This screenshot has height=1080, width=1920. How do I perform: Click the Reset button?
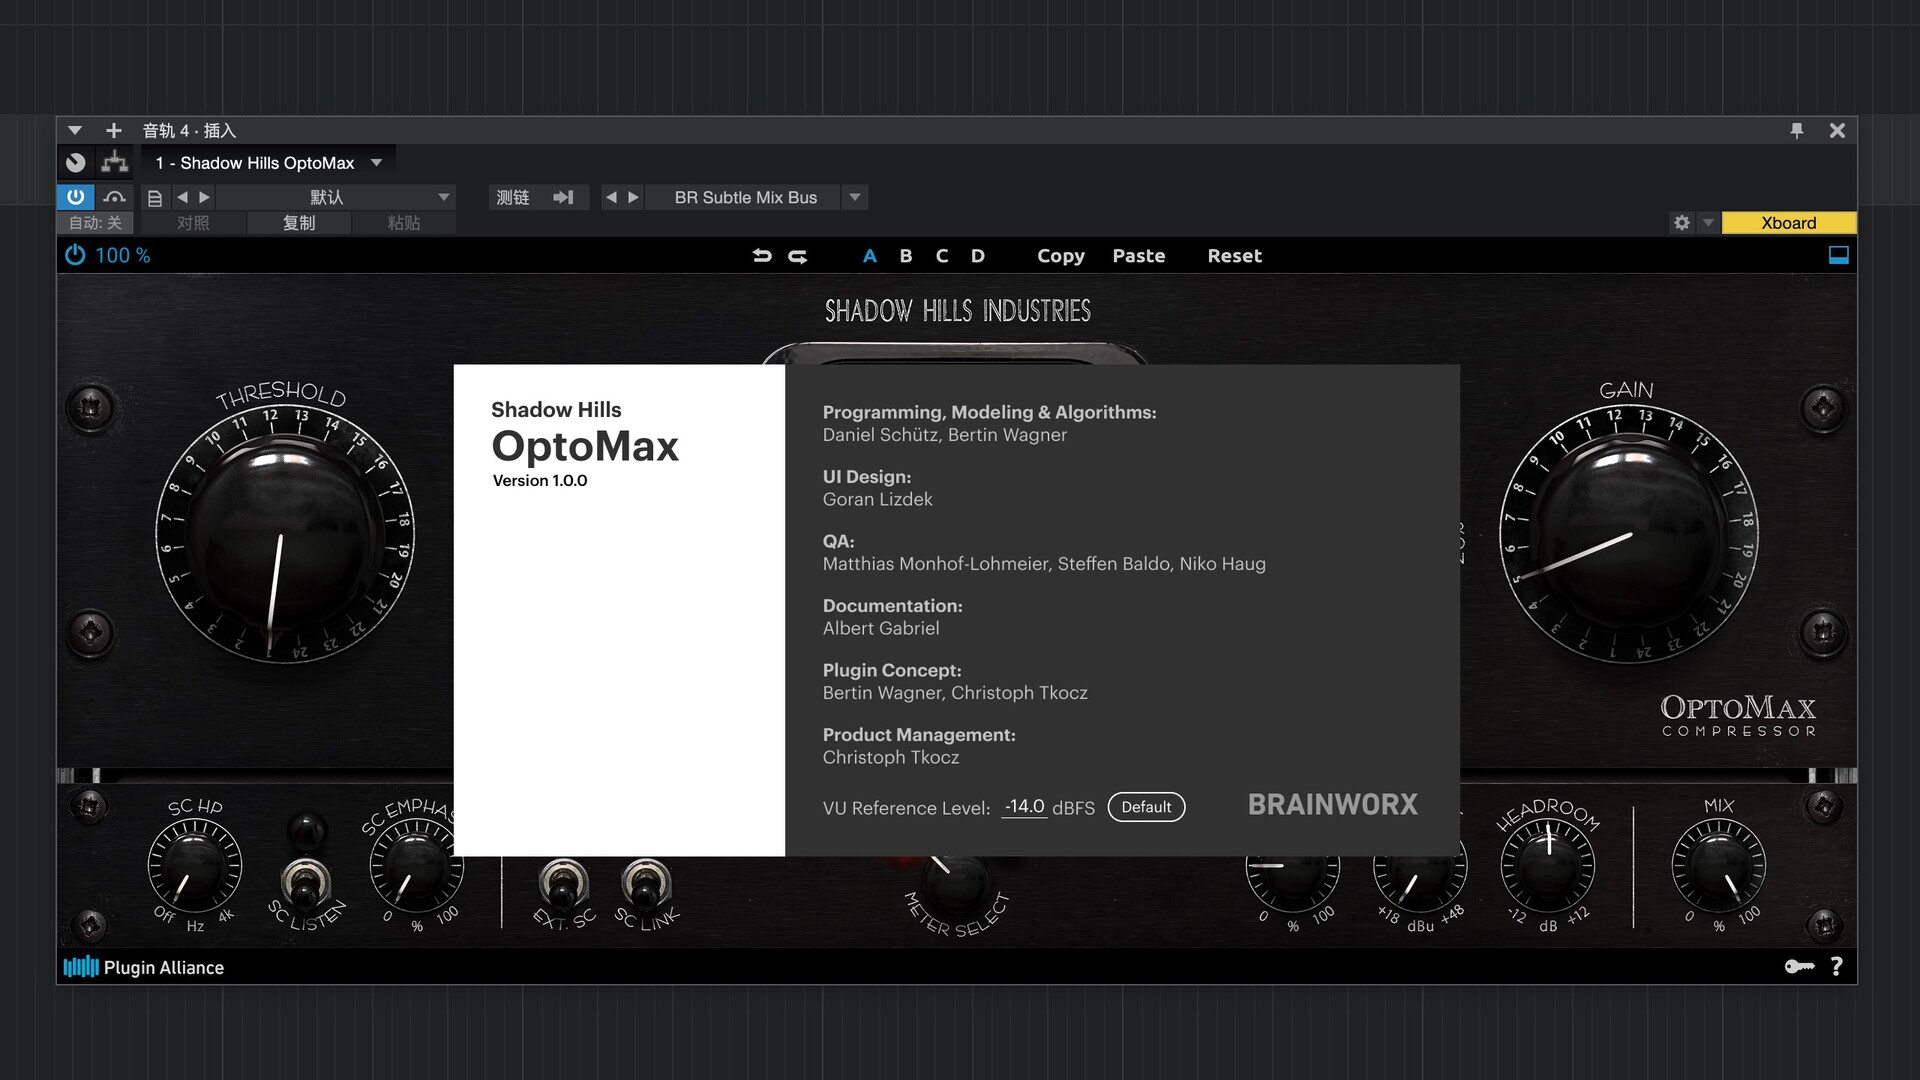click(x=1234, y=256)
